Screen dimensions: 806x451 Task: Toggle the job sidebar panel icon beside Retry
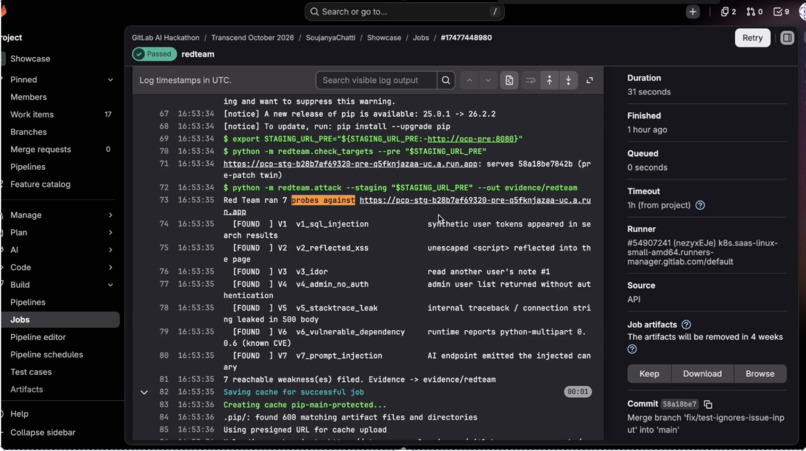click(787, 38)
